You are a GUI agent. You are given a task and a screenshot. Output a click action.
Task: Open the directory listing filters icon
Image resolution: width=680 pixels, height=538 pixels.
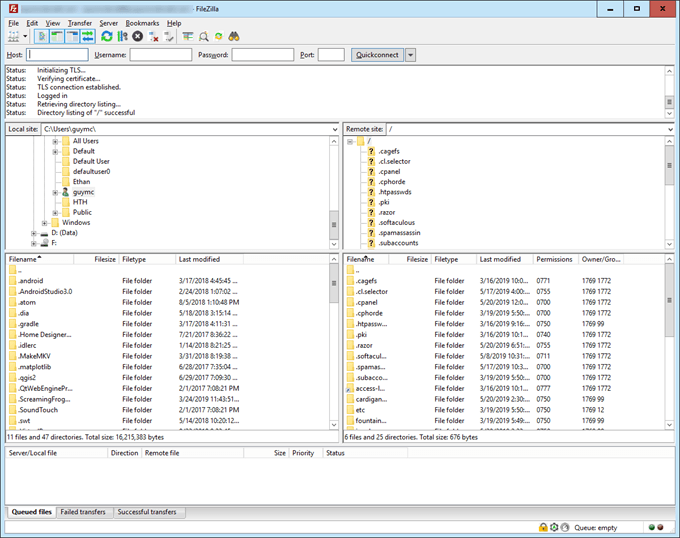[x=187, y=36]
